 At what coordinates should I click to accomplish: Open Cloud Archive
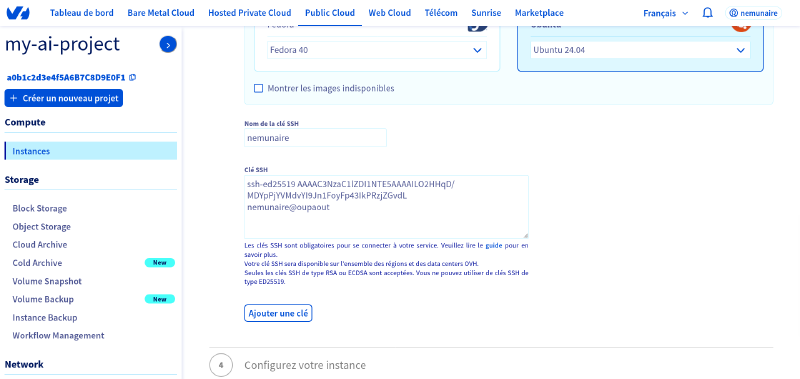pos(40,245)
